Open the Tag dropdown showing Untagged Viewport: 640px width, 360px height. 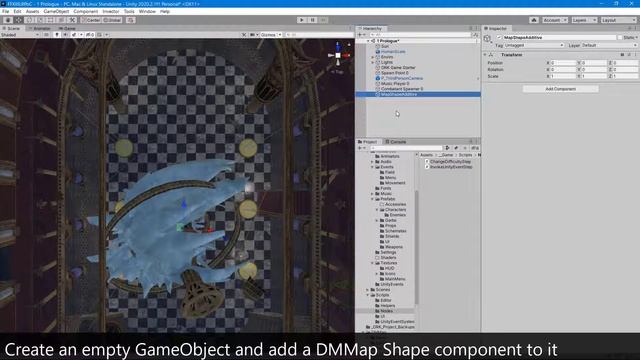tap(534, 45)
